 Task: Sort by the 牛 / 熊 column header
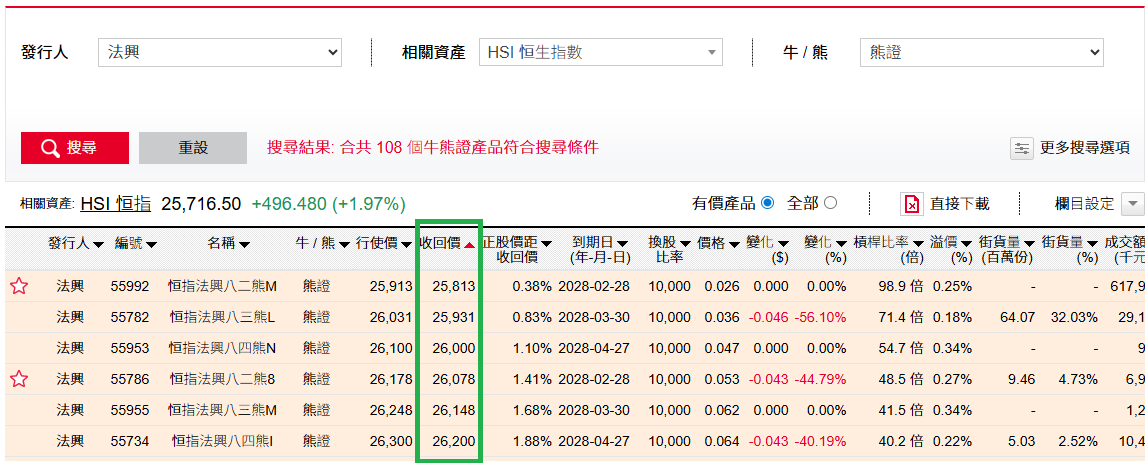322,244
